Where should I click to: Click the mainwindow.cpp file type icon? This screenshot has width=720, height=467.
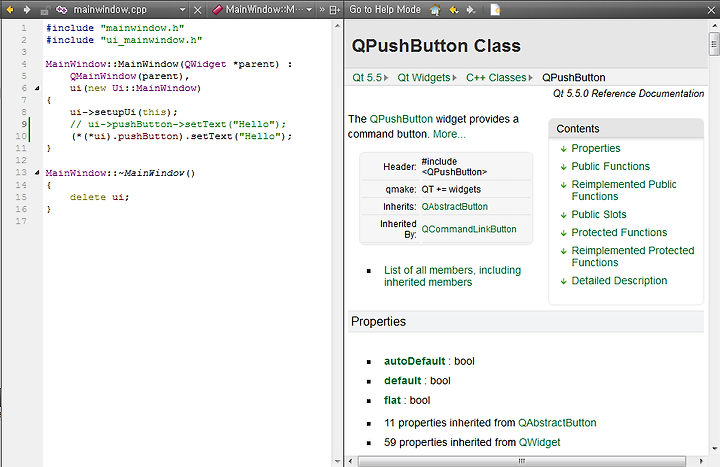[62, 10]
